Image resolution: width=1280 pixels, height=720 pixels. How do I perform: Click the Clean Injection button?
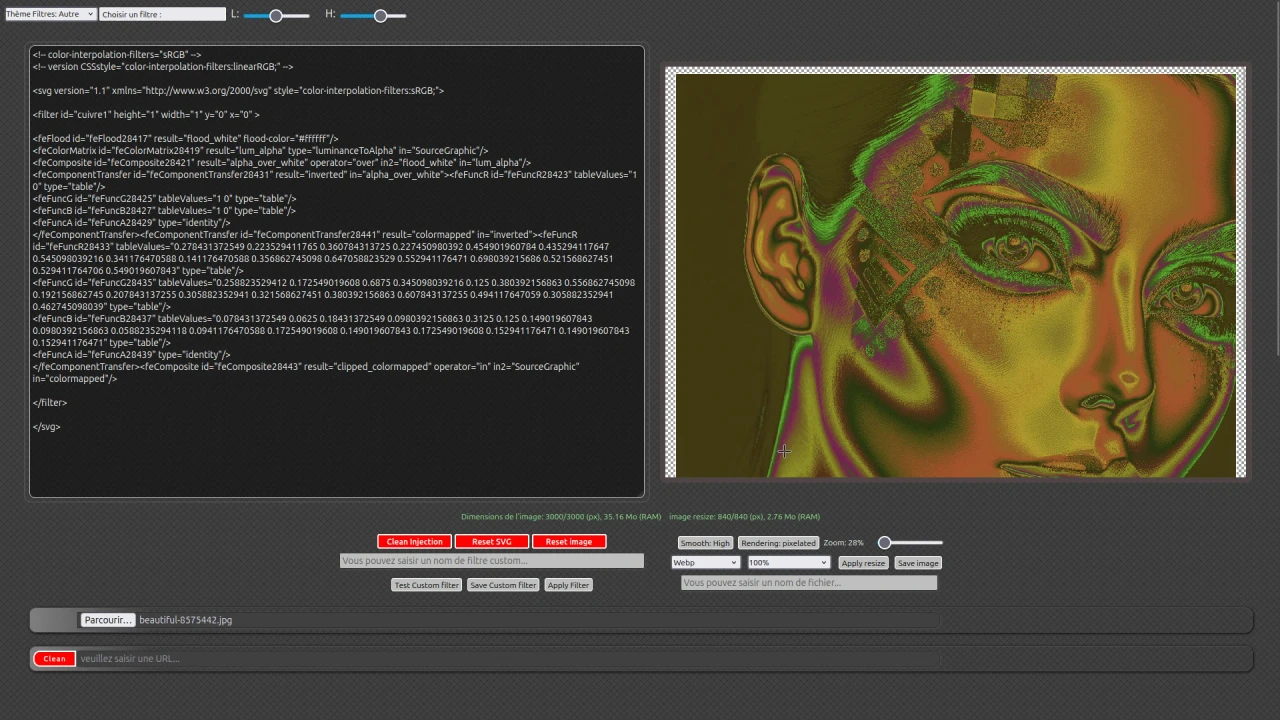point(414,541)
